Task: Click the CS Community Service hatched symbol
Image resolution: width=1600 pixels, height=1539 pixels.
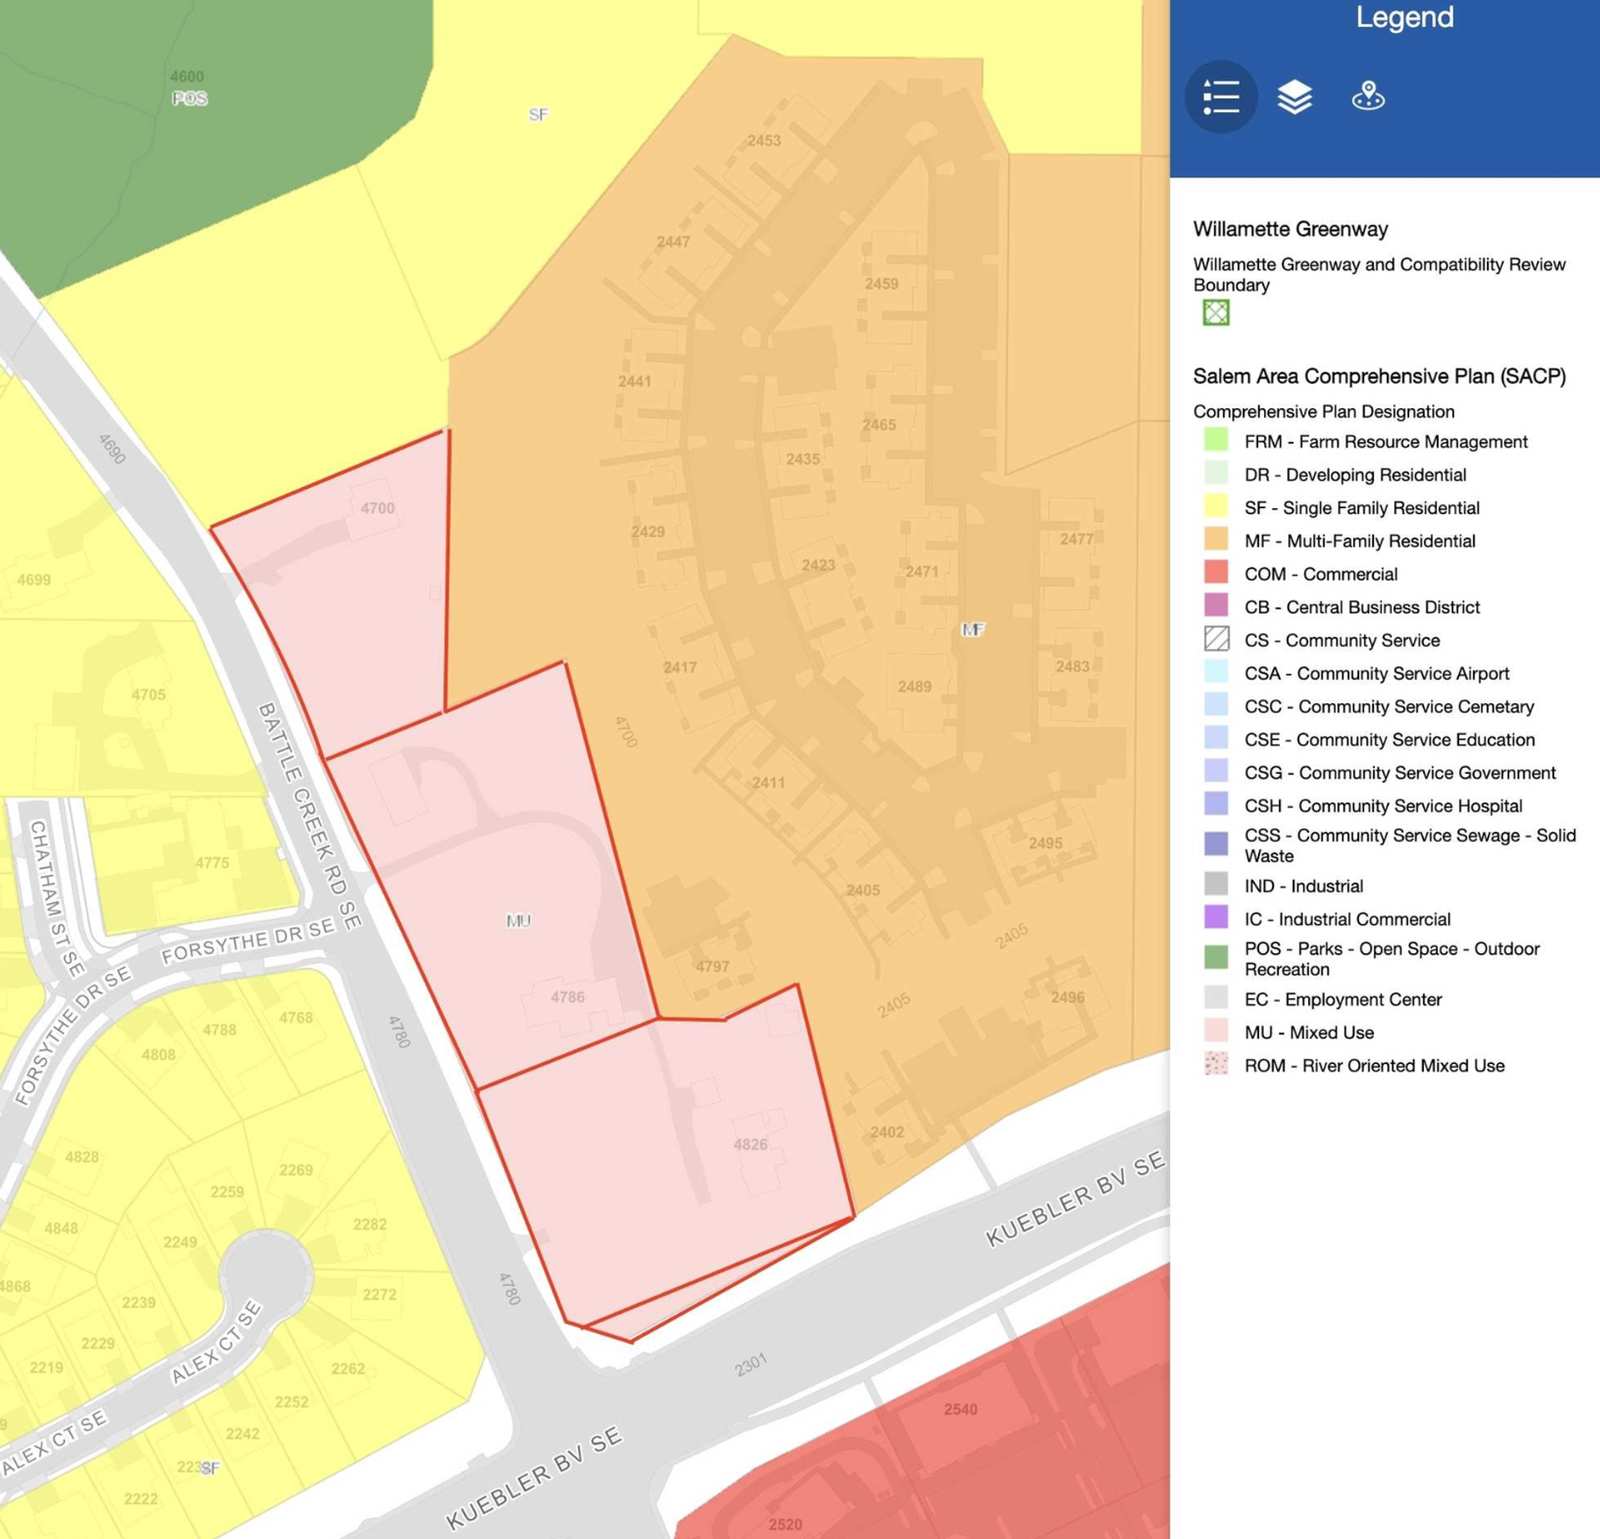Action: (x=1216, y=639)
